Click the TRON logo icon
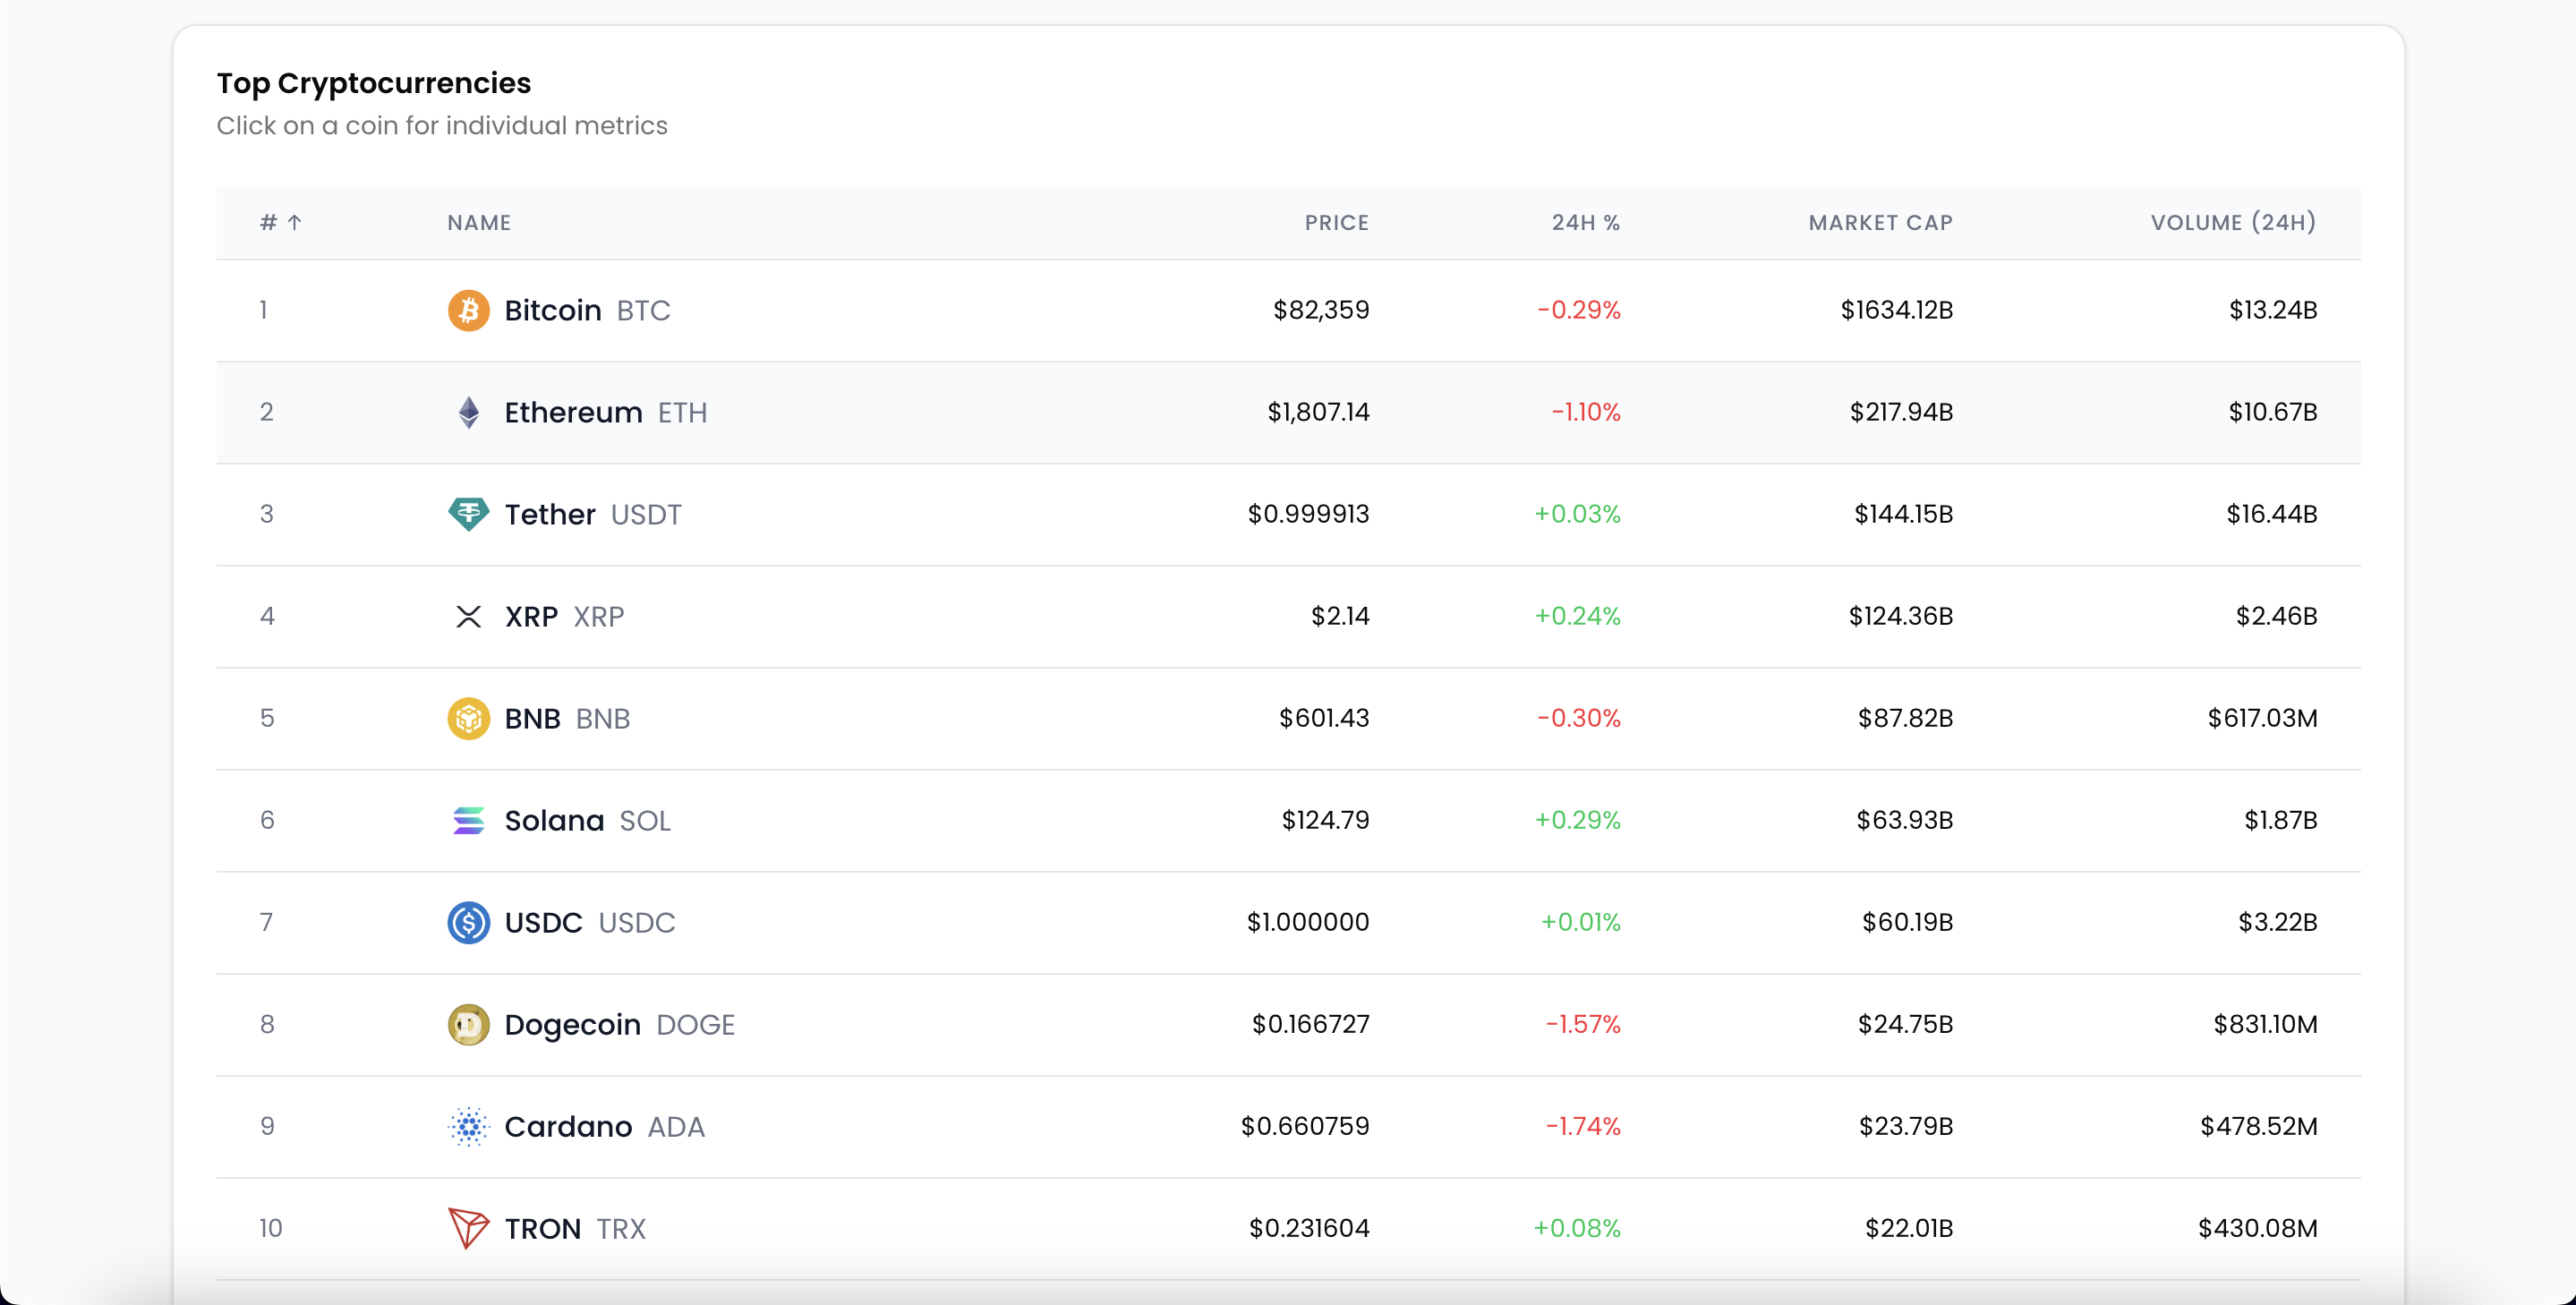This screenshot has height=1305, width=2576. point(468,1228)
